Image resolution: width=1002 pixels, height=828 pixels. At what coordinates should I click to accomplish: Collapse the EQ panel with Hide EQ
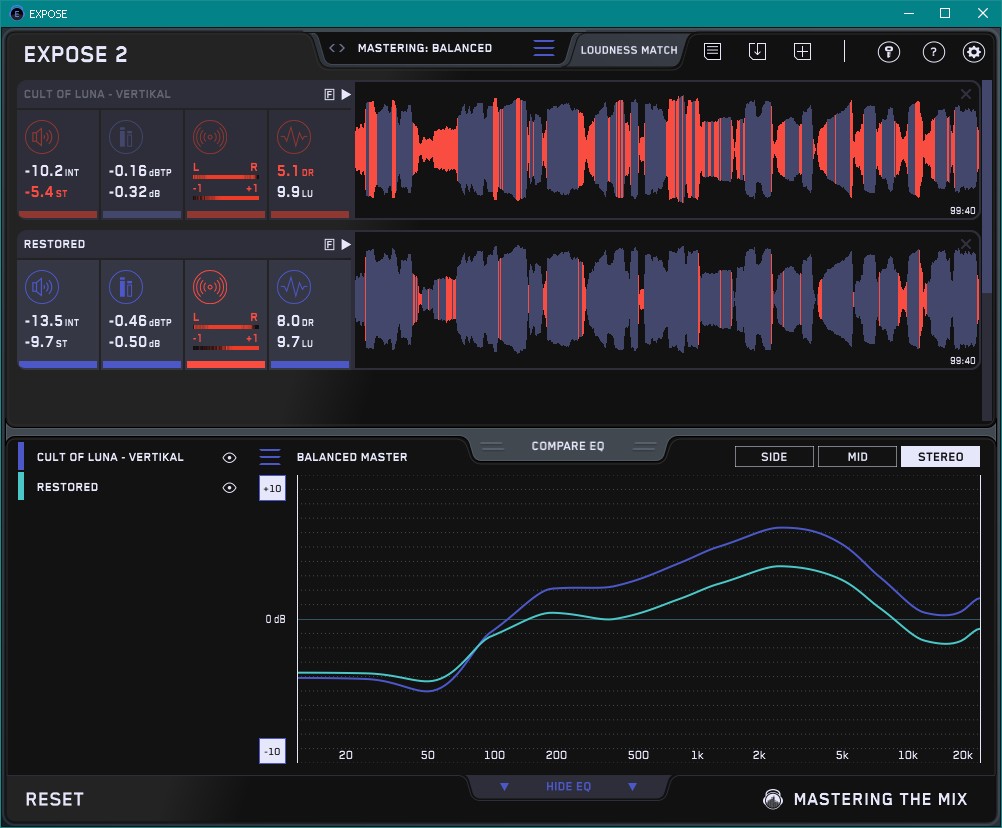coord(568,787)
